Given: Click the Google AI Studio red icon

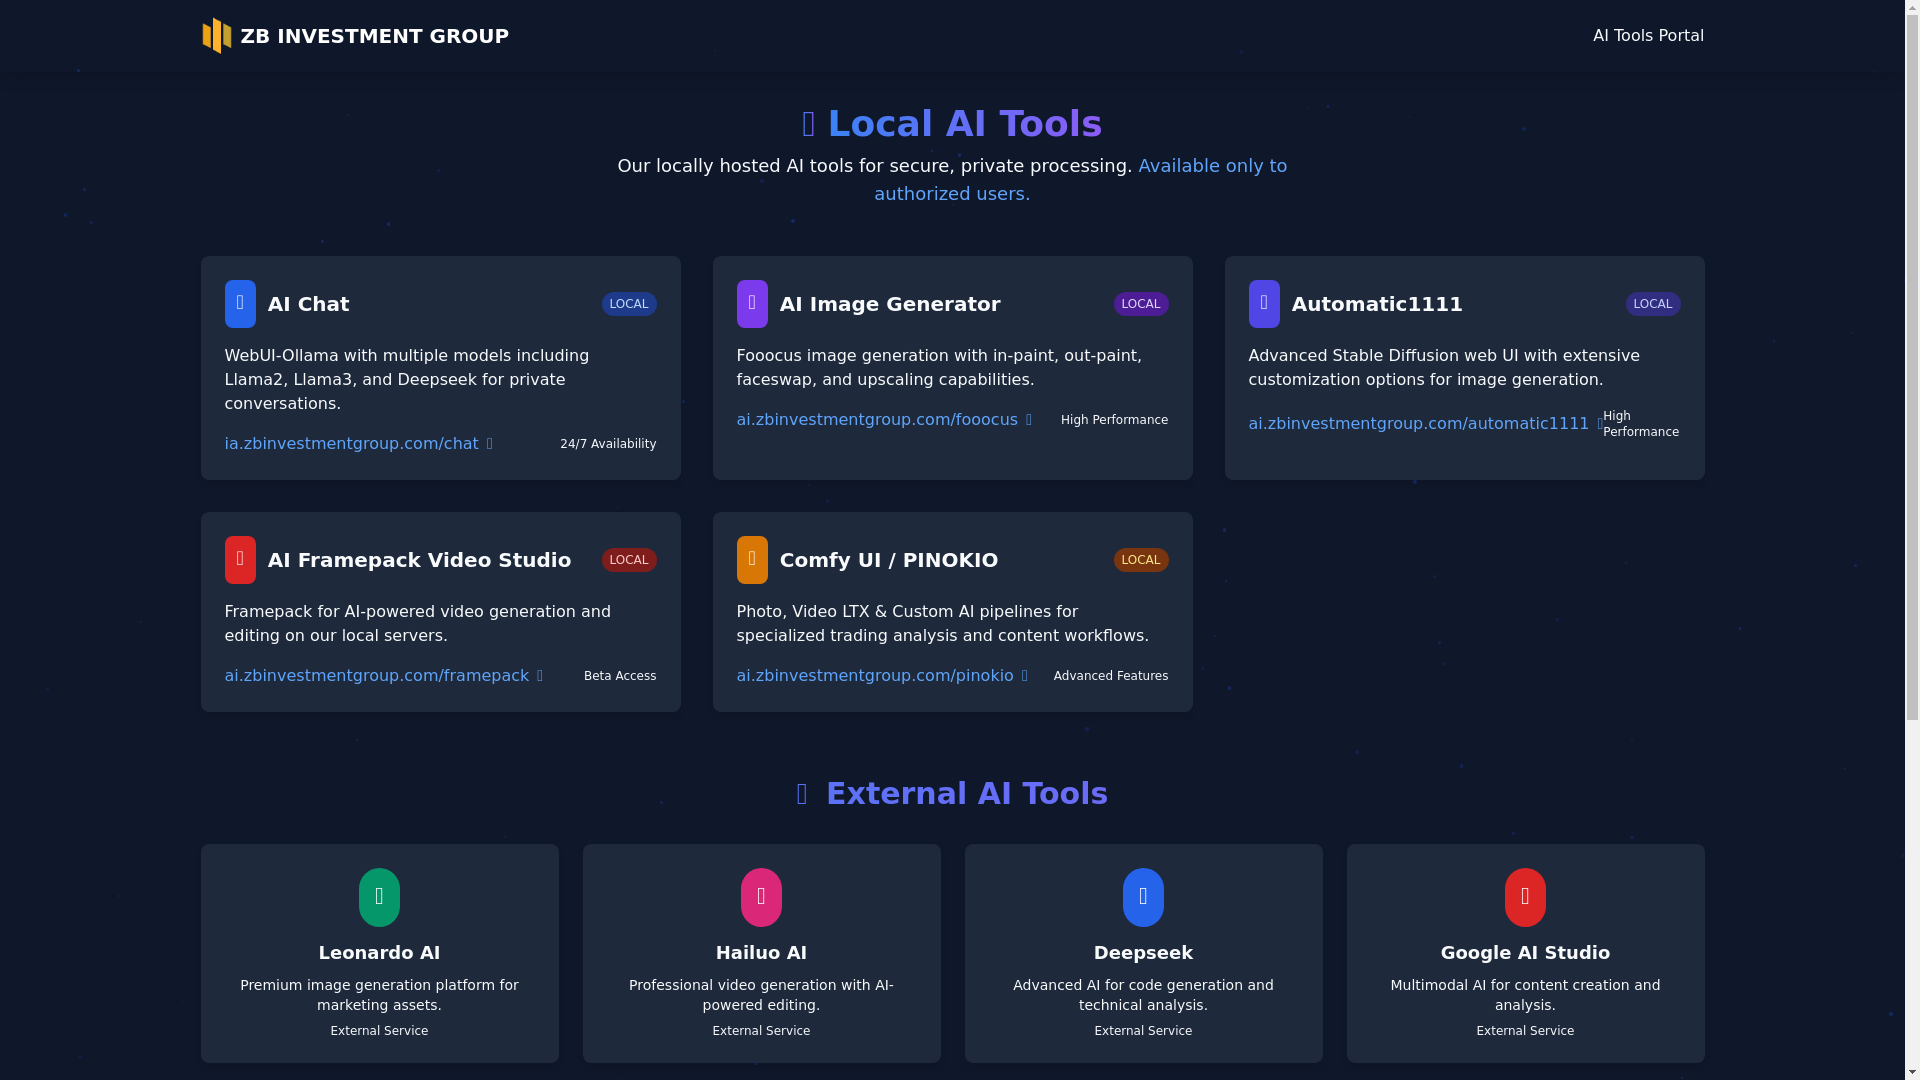Looking at the screenshot, I should (x=1525, y=897).
